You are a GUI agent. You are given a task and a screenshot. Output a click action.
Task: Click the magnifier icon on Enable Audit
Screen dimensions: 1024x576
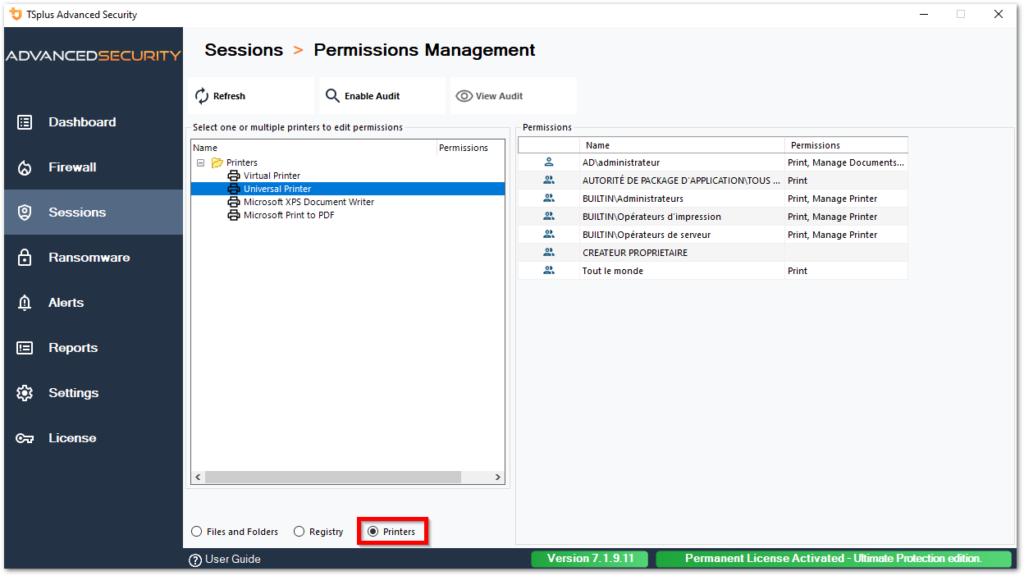coord(331,95)
